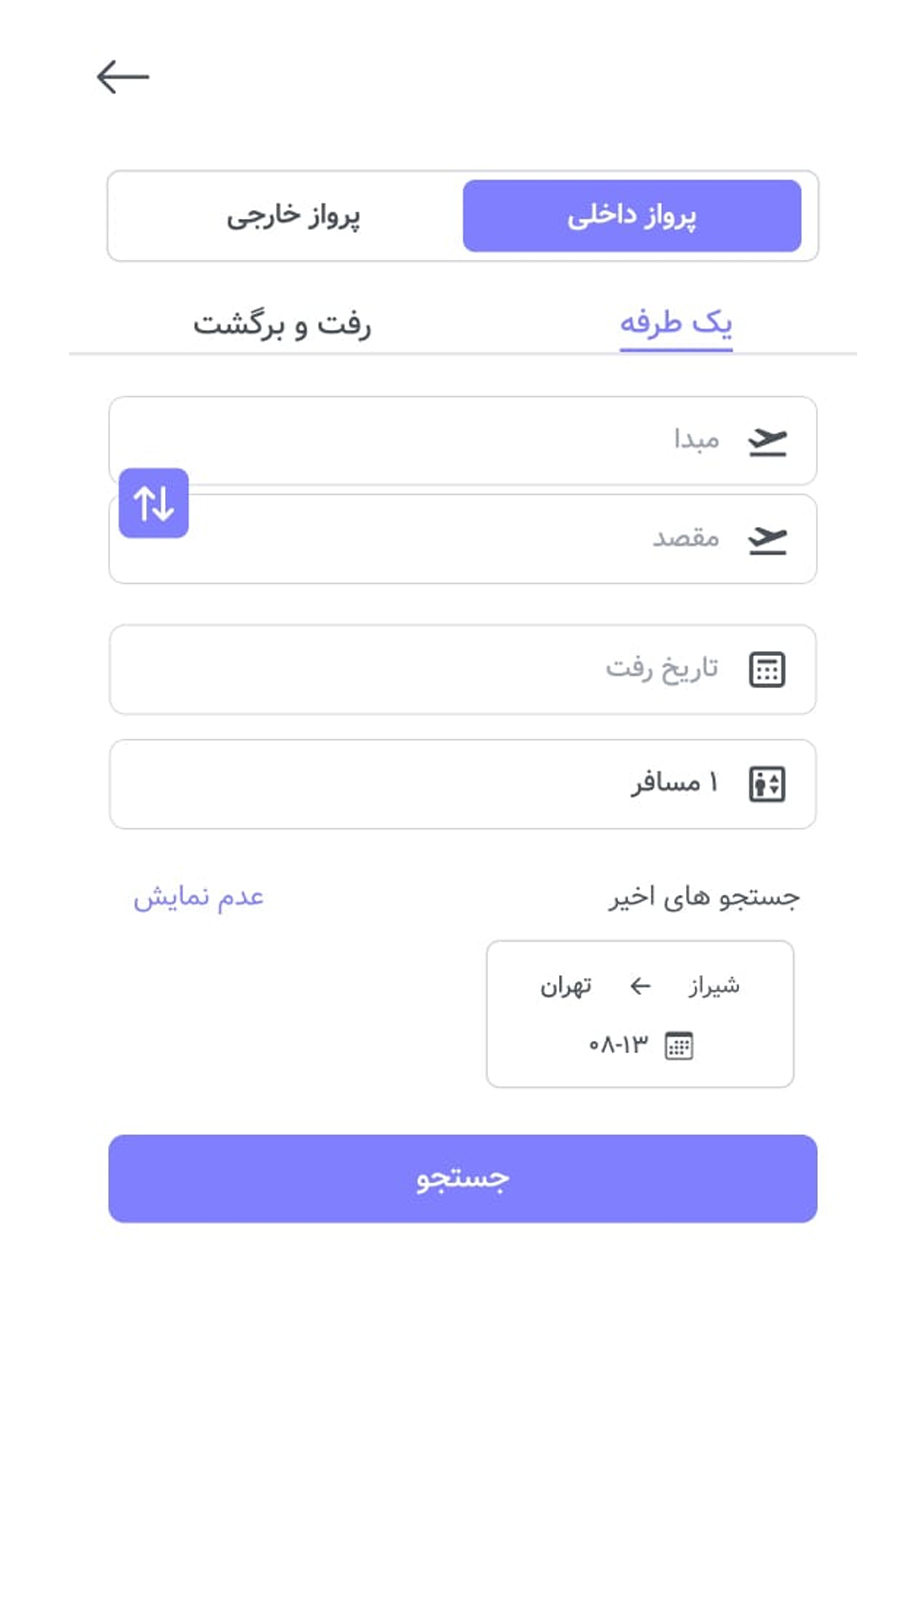Click the ۰۸-۱۳ date in the recent search
900x1600 pixels.
pyautogui.click(x=618, y=1046)
